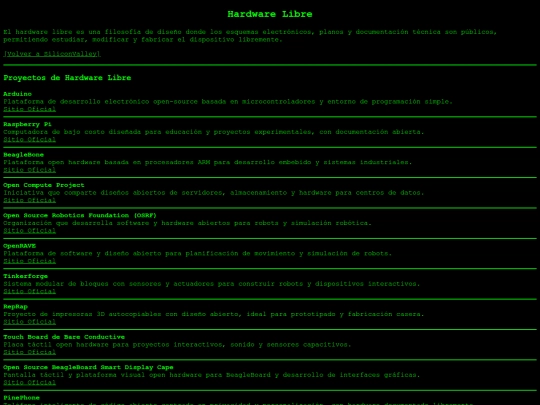Click the Tinkerforge description about sensores y actuadores

tap(212, 284)
